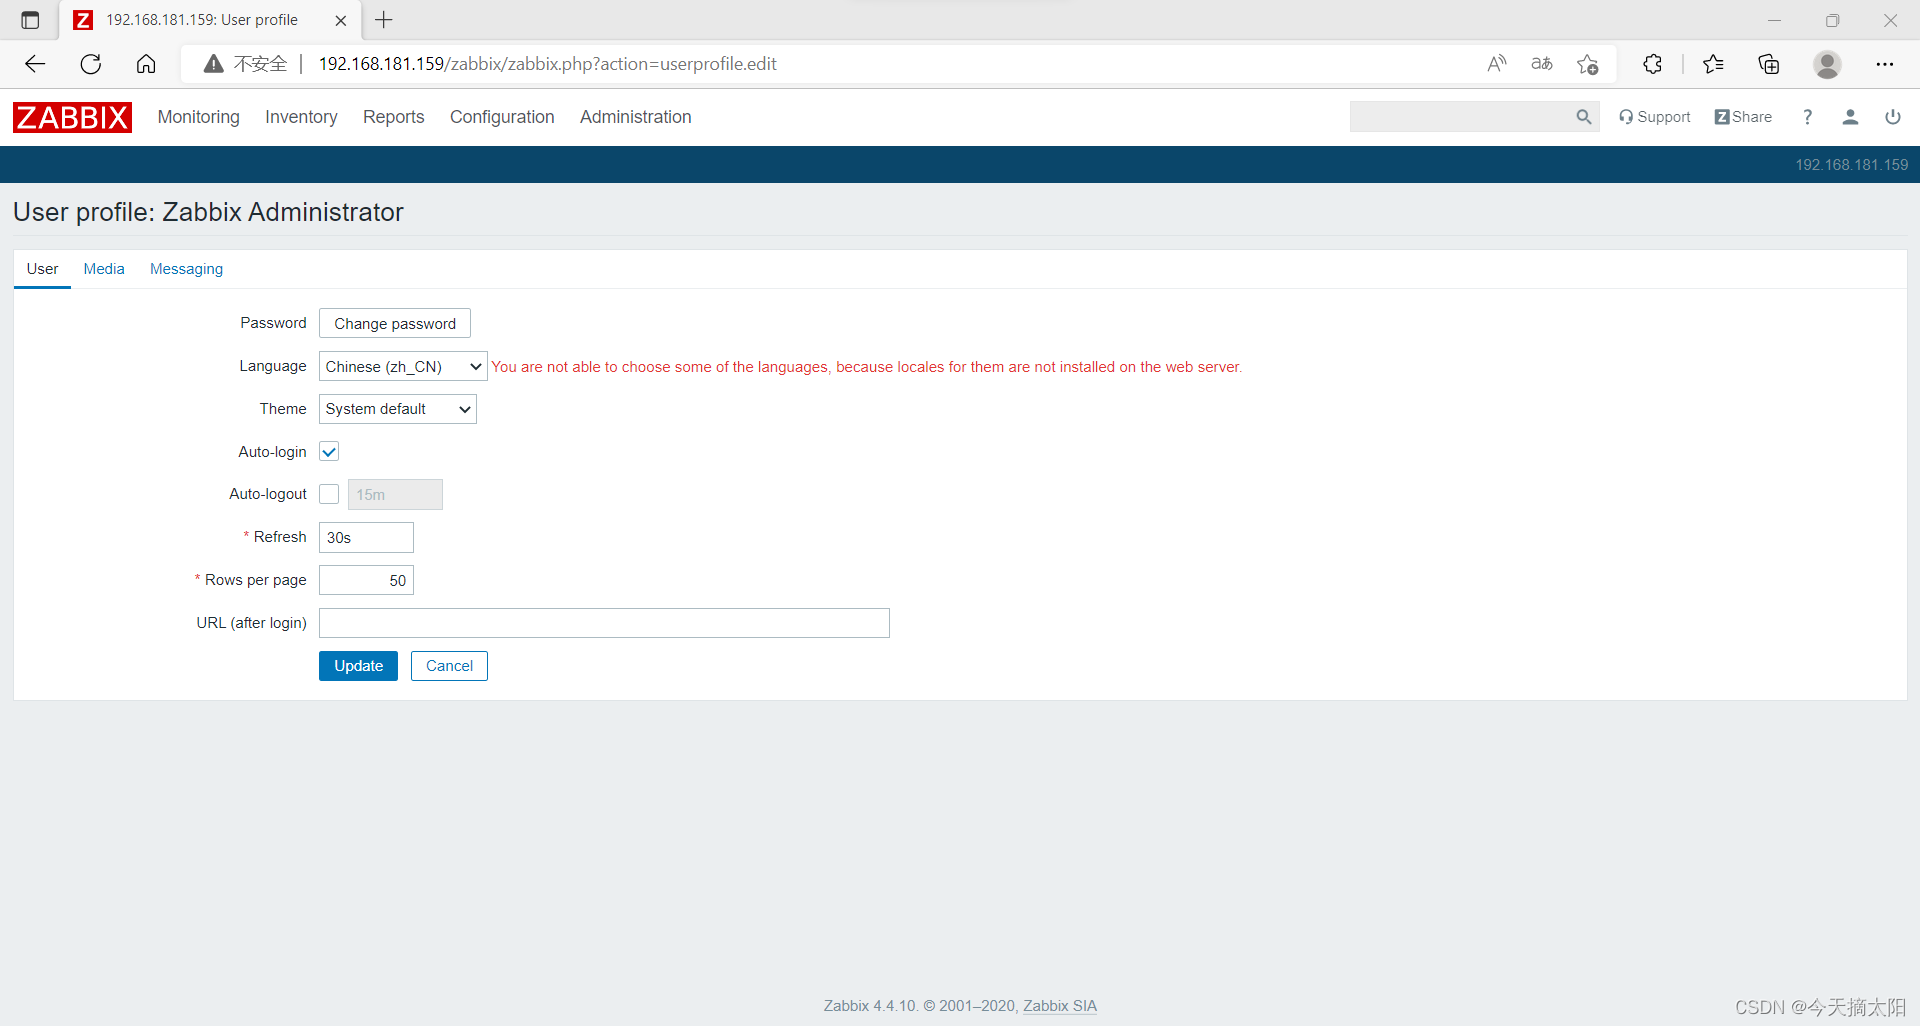Toggle the Auto-login checkbox
The image size is (1920, 1026).
point(329,451)
